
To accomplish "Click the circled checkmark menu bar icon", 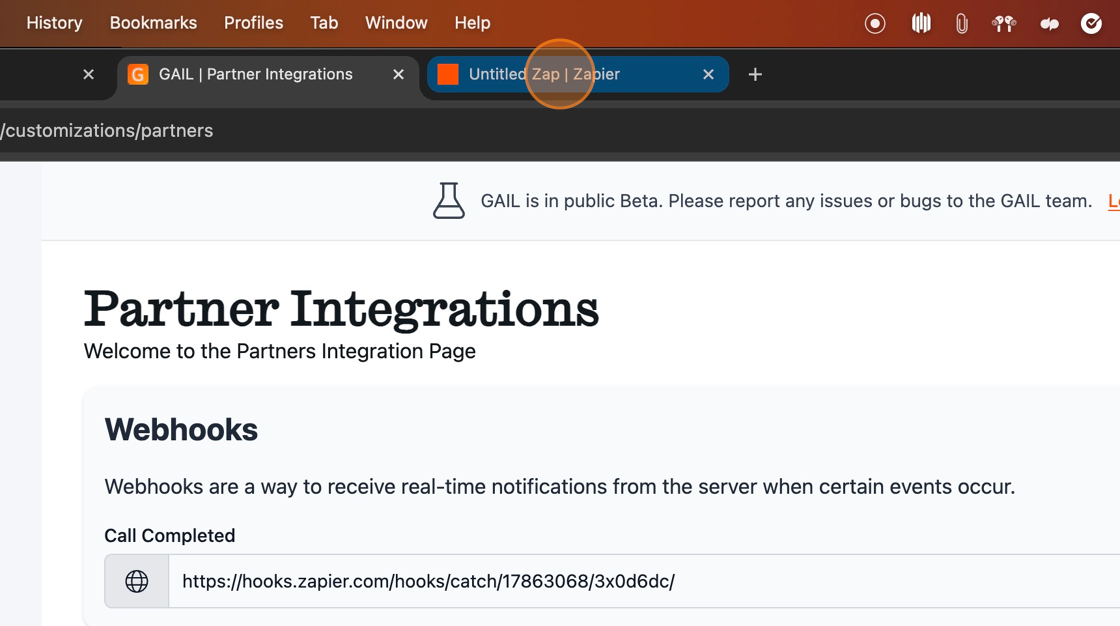I will [x=1091, y=23].
